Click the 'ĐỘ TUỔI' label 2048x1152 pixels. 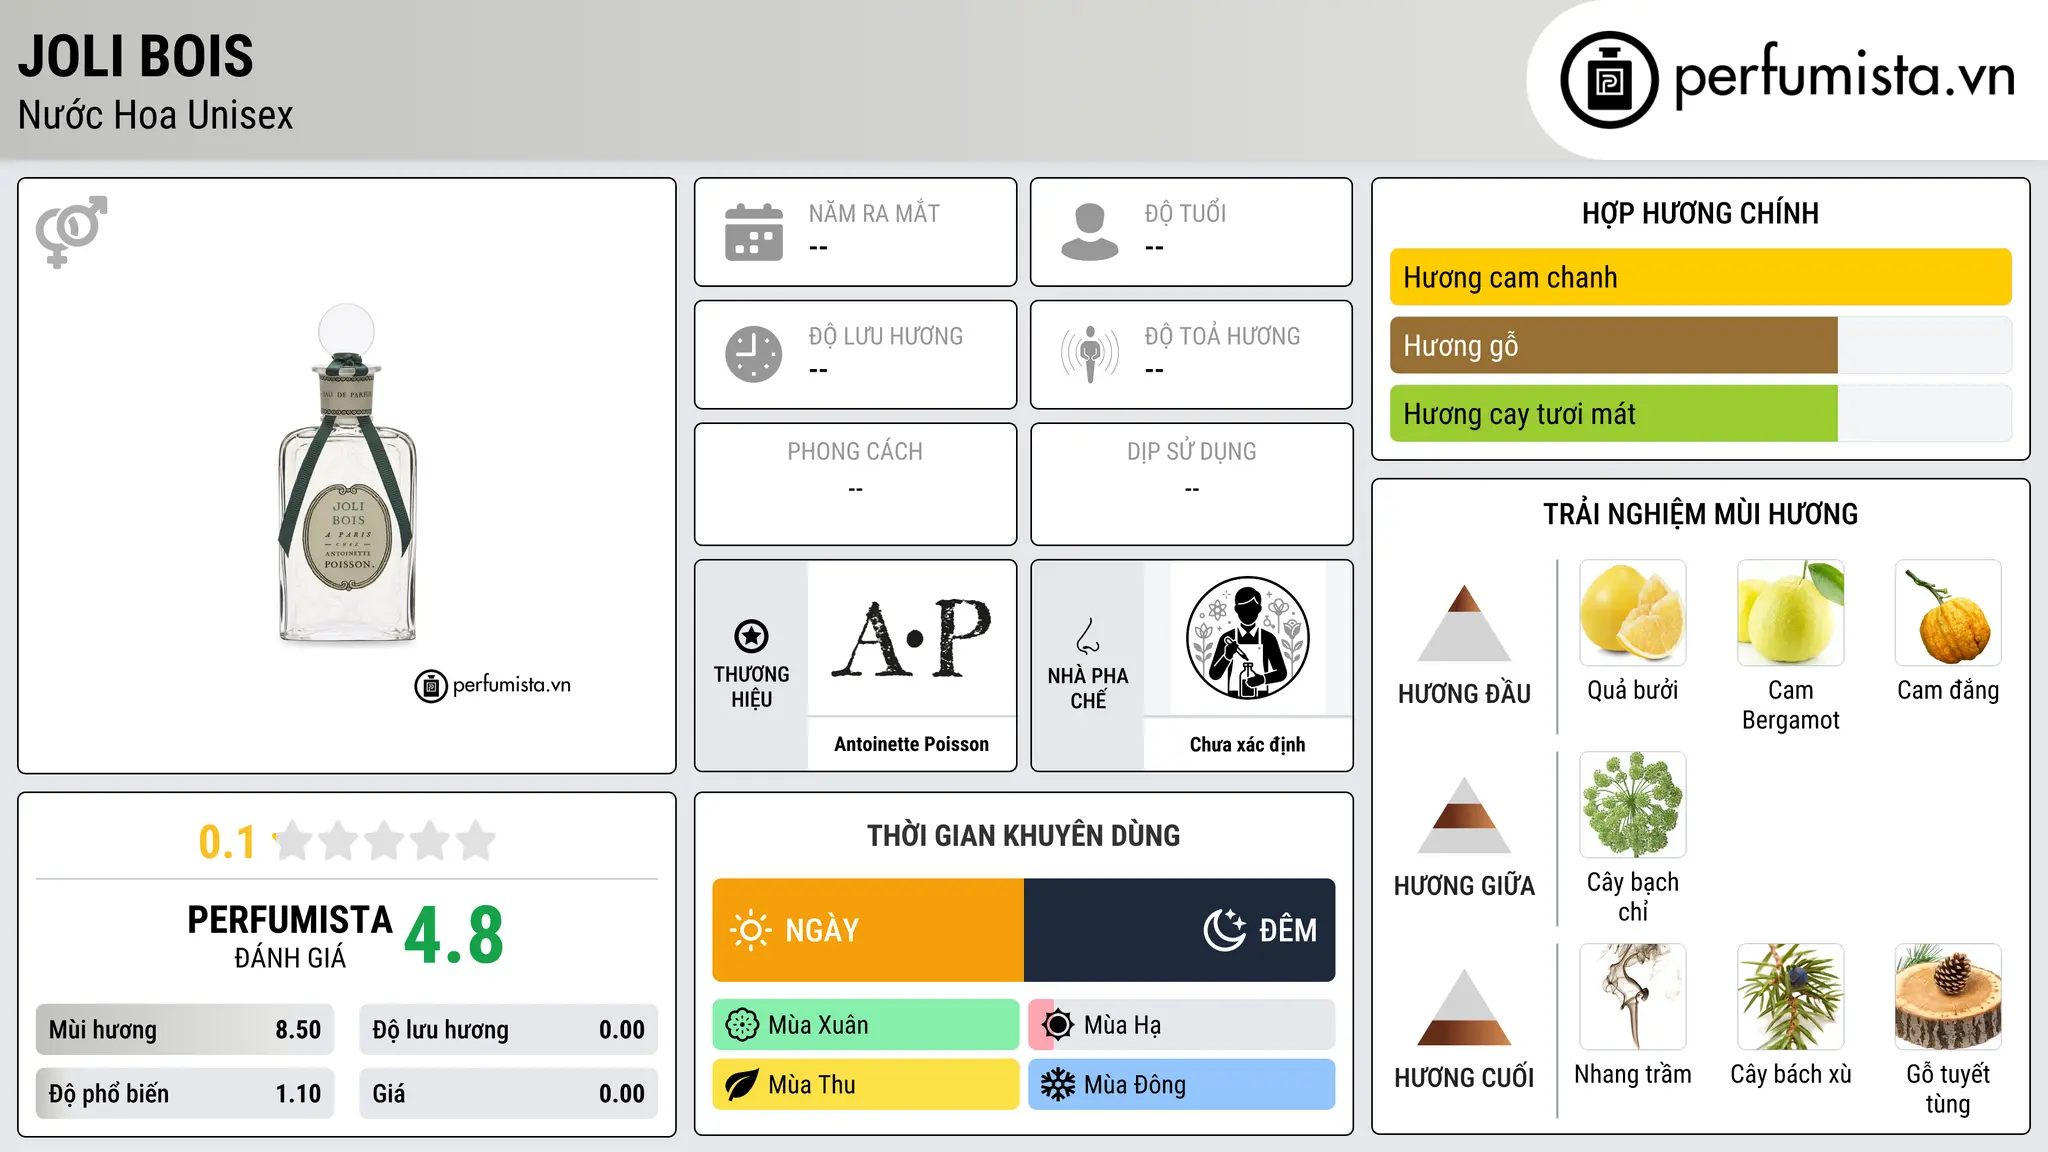pyautogui.click(x=1185, y=213)
